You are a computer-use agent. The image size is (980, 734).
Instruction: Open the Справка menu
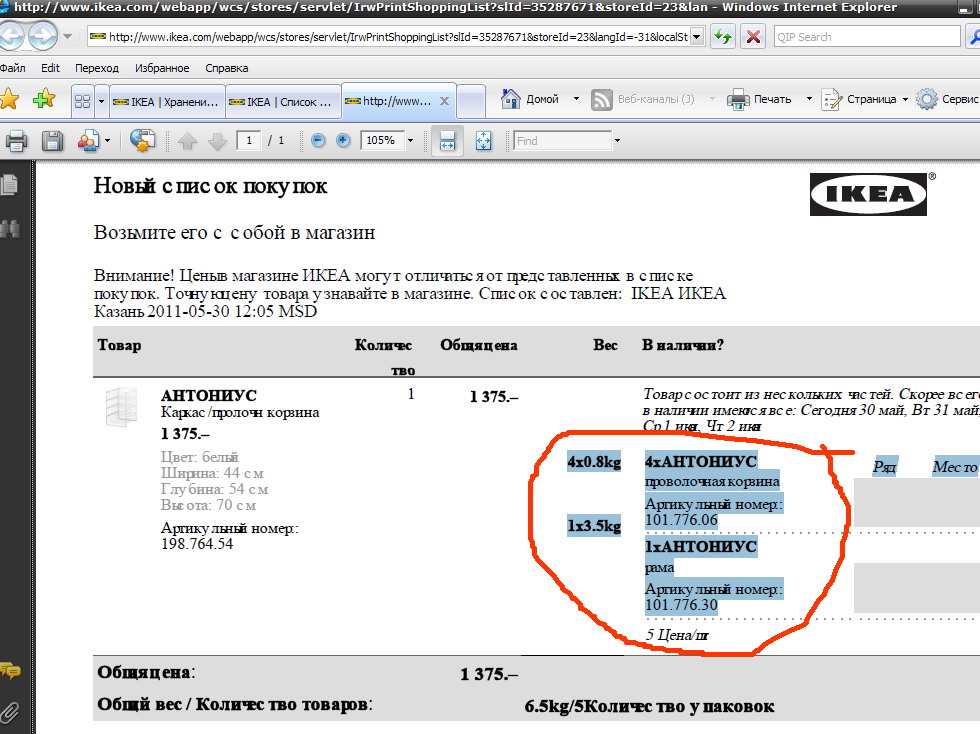click(x=227, y=68)
